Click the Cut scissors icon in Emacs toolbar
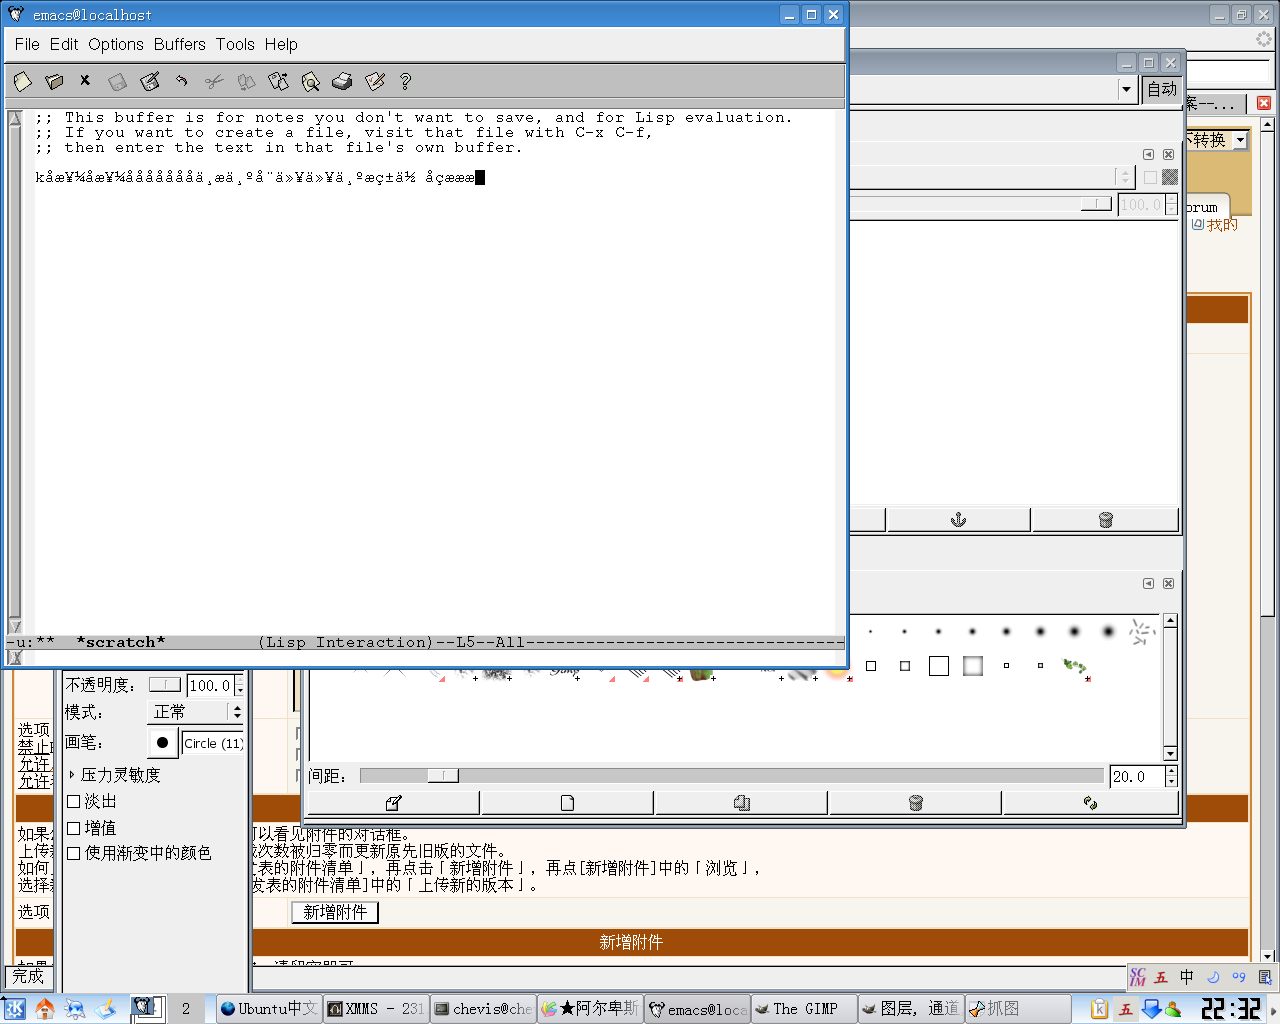Viewport: 1280px width, 1024px height. 214,82
